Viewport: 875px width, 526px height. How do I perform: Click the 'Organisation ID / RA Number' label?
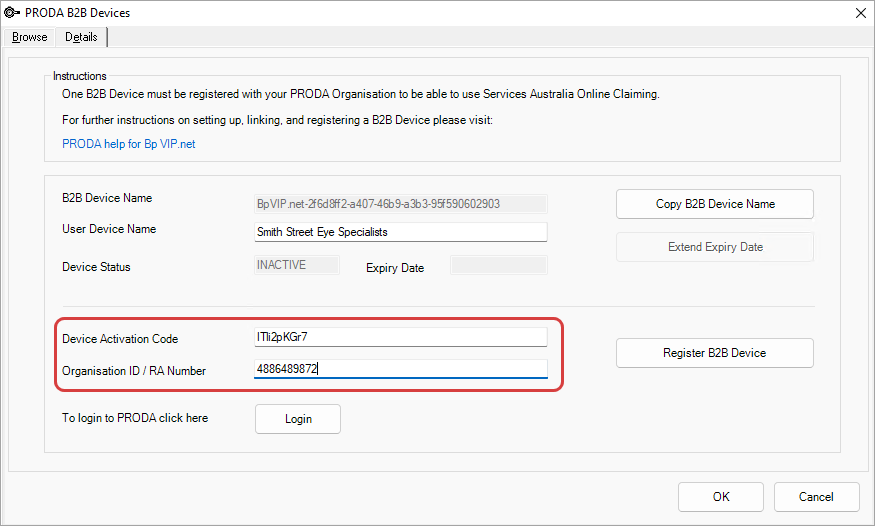[x=134, y=371]
